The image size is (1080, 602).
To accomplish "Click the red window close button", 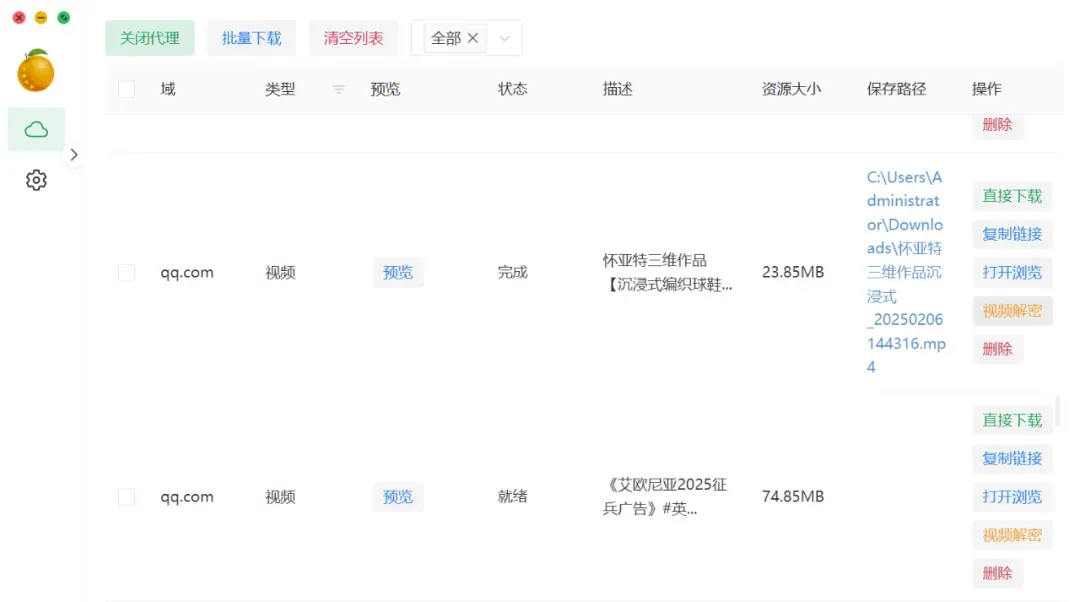I will (x=19, y=18).
